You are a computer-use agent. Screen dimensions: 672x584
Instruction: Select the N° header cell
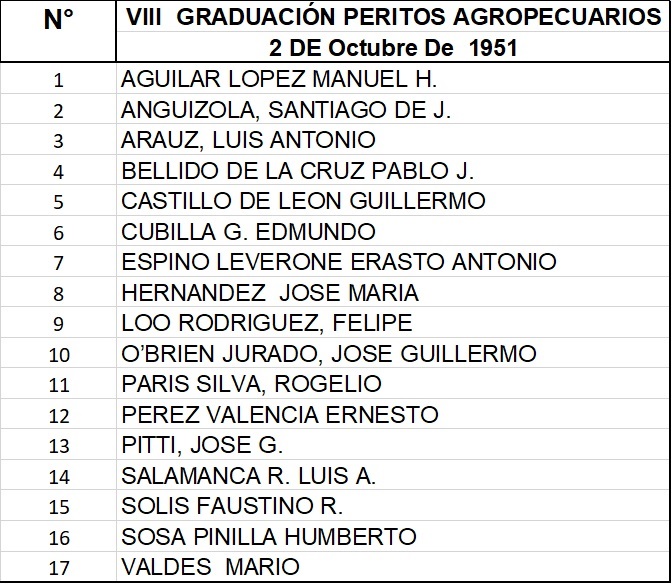[58, 31]
